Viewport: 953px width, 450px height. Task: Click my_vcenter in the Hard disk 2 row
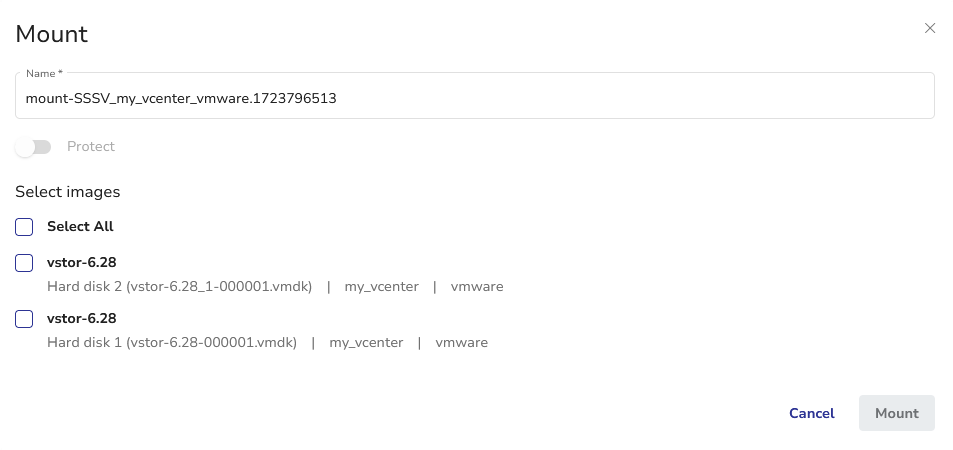(381, 287)
